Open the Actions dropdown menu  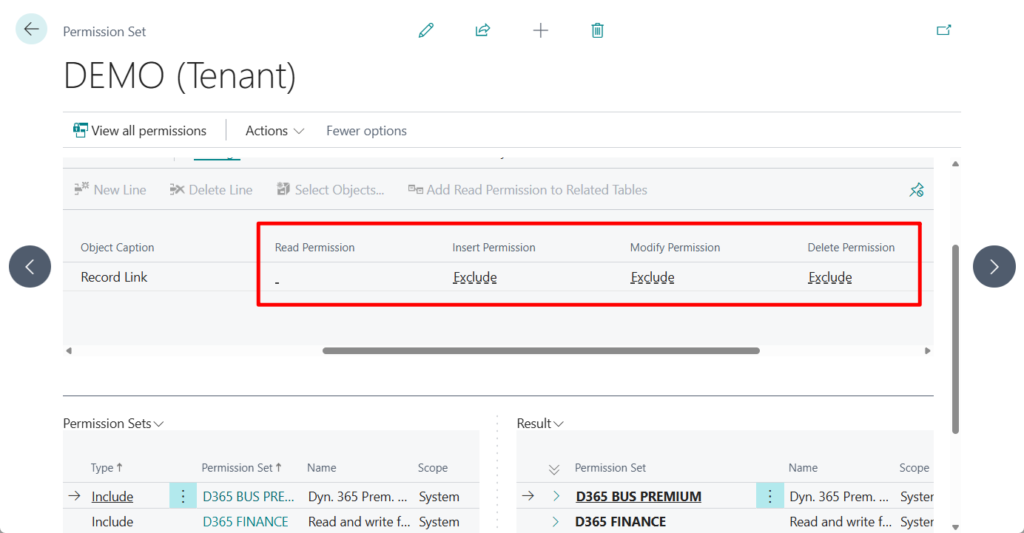[274, 131]
